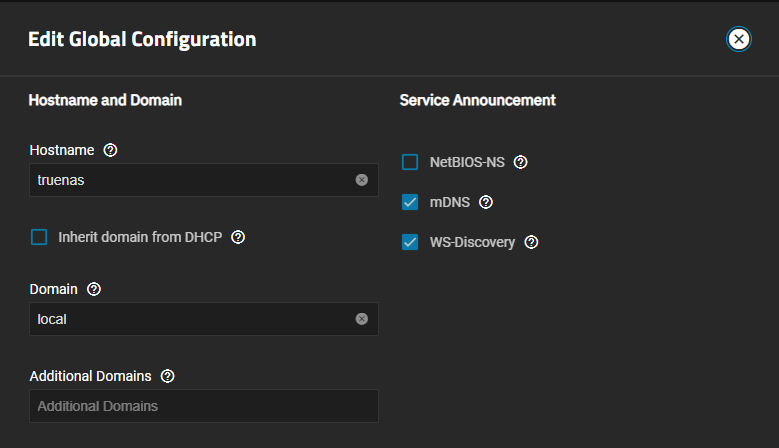The height and width of the screenshot is (448, 779).
Task: Click into the Hostname text field
Action: click(x=190, y=180)
